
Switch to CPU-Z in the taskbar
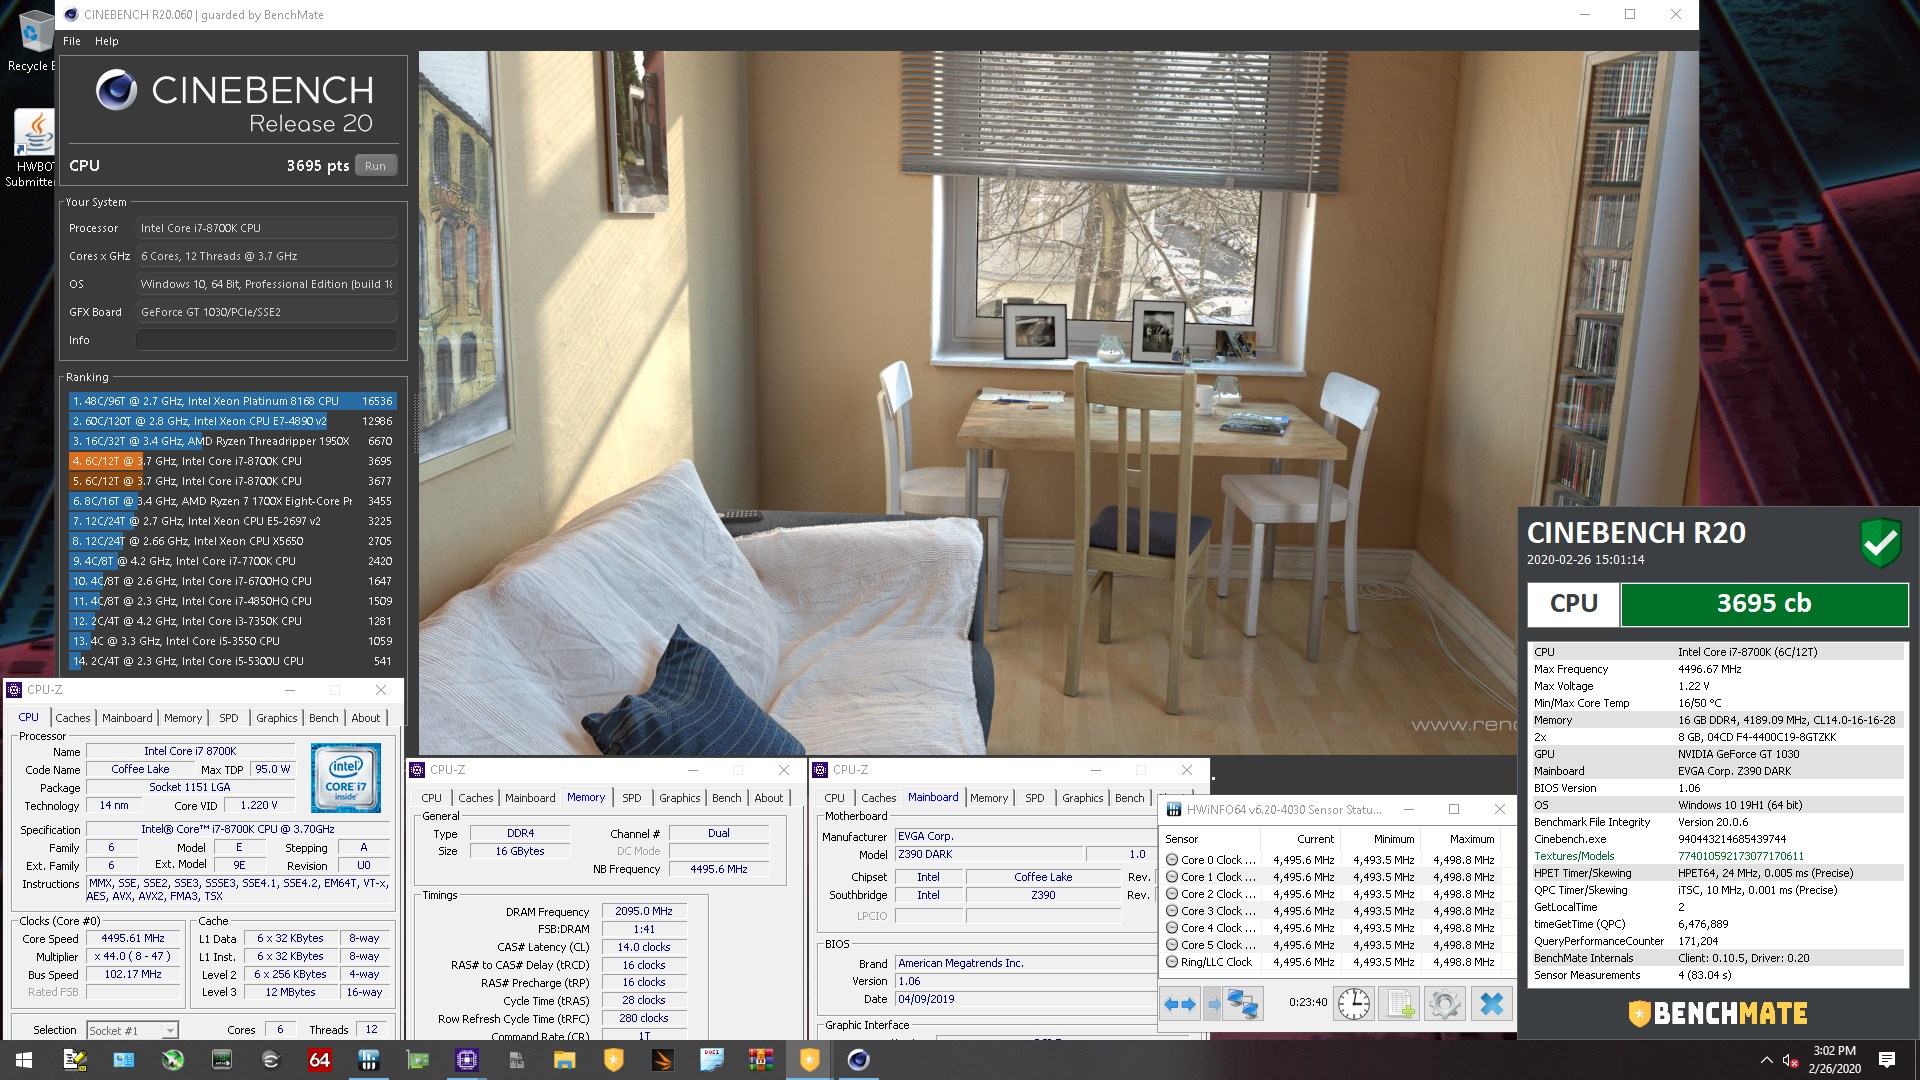(x=467, y=1060)
